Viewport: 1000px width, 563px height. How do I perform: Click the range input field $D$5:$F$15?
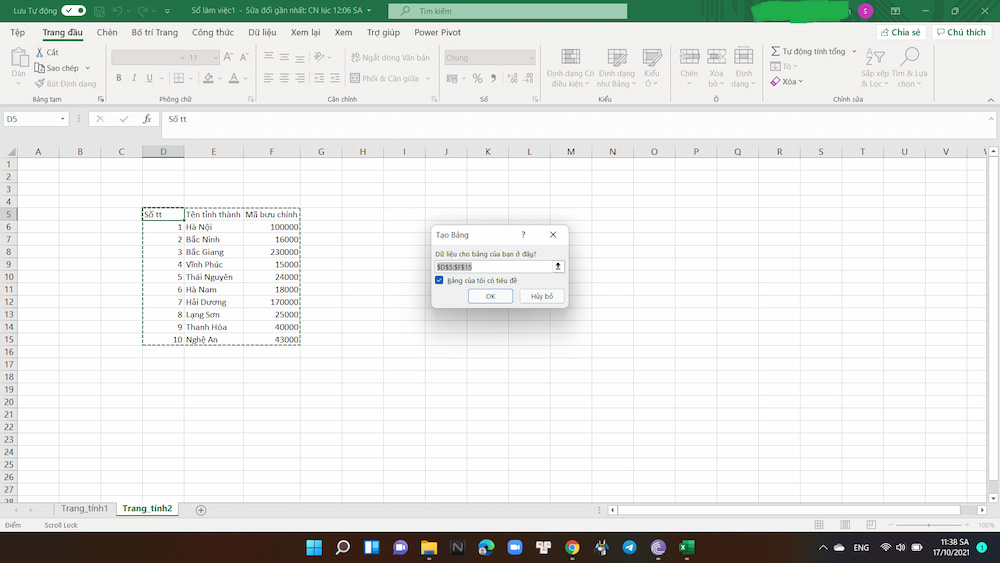493,267
